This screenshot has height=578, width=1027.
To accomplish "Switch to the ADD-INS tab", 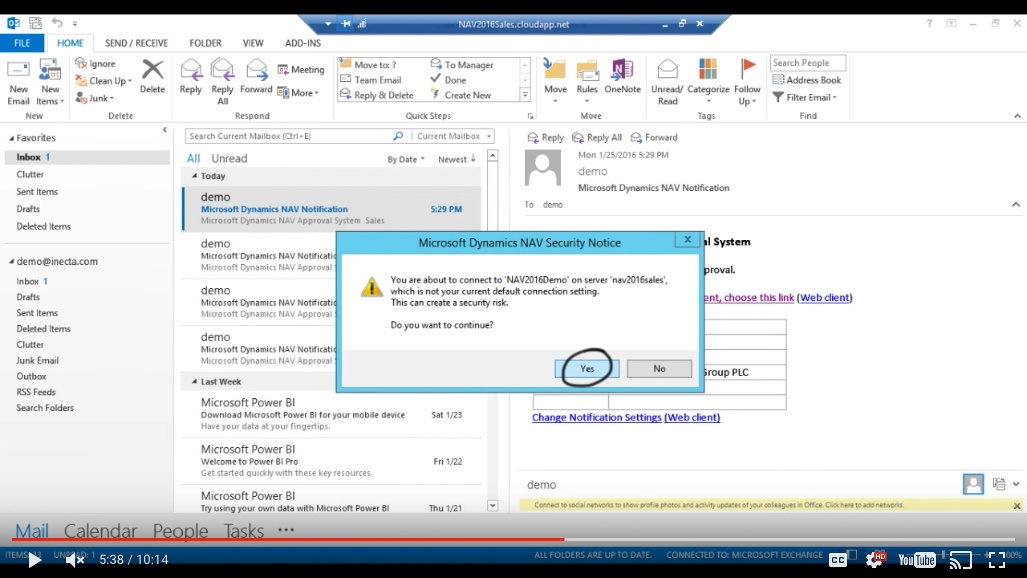I will (x=303, y=43).
